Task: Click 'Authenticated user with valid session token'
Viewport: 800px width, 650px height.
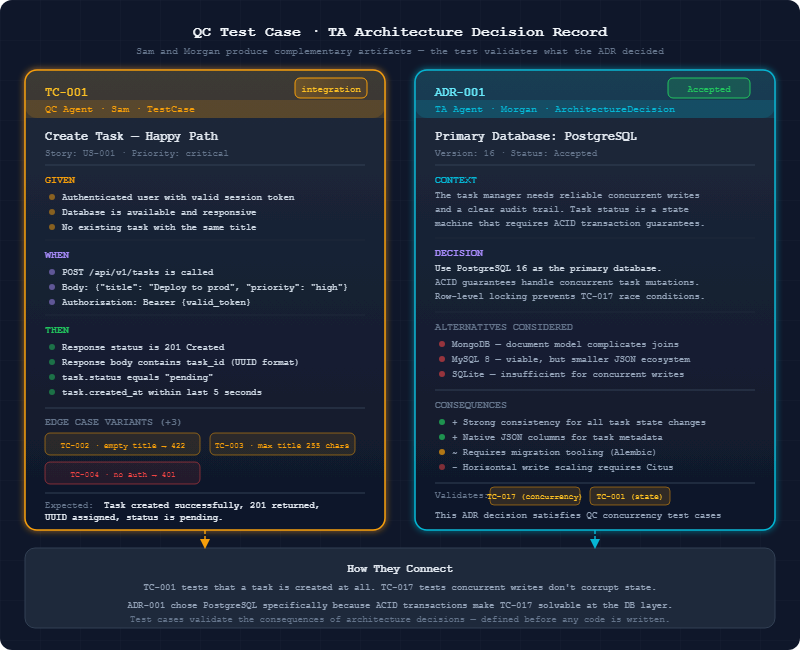Action: 178,197
